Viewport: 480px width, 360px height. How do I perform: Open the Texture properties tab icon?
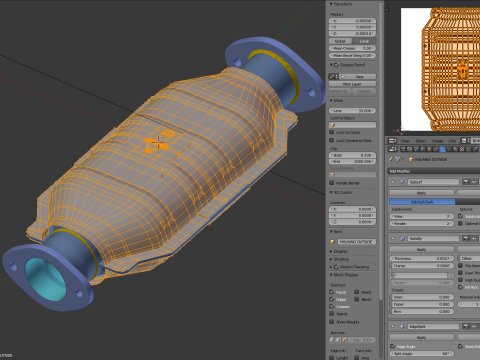[x=462, y=149]
